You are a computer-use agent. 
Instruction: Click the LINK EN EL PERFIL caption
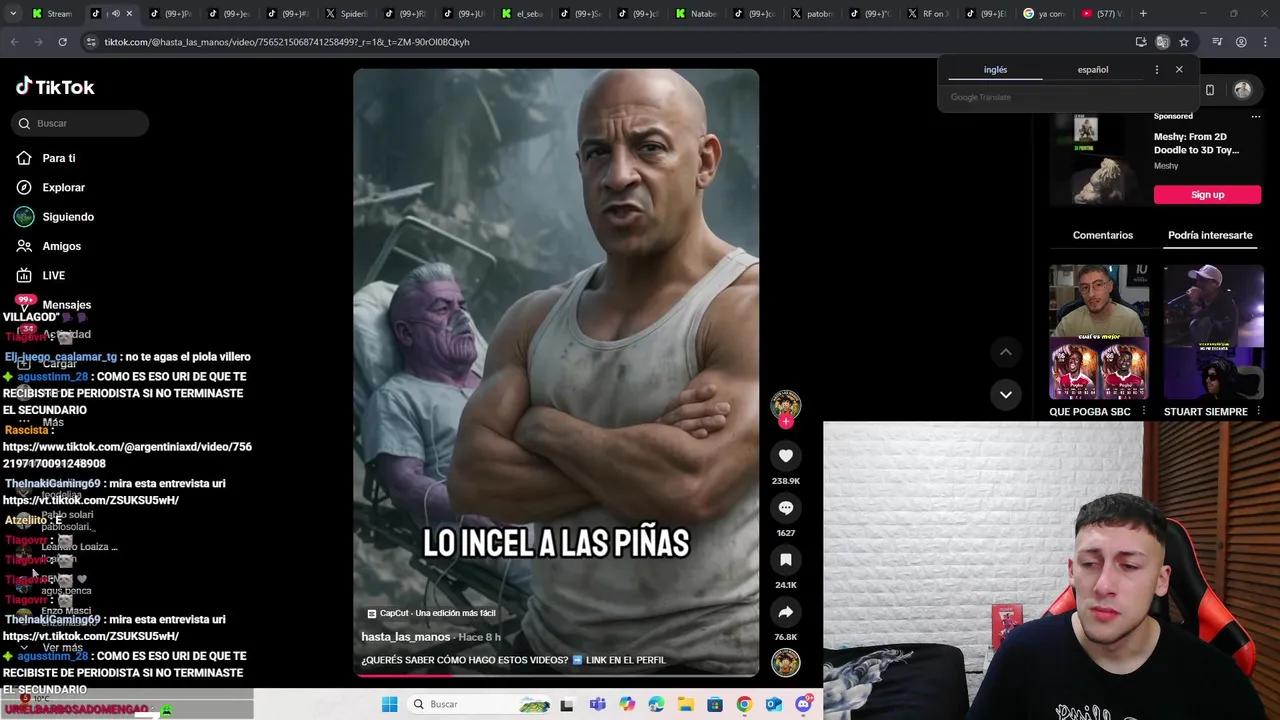(x=626, y=660)
